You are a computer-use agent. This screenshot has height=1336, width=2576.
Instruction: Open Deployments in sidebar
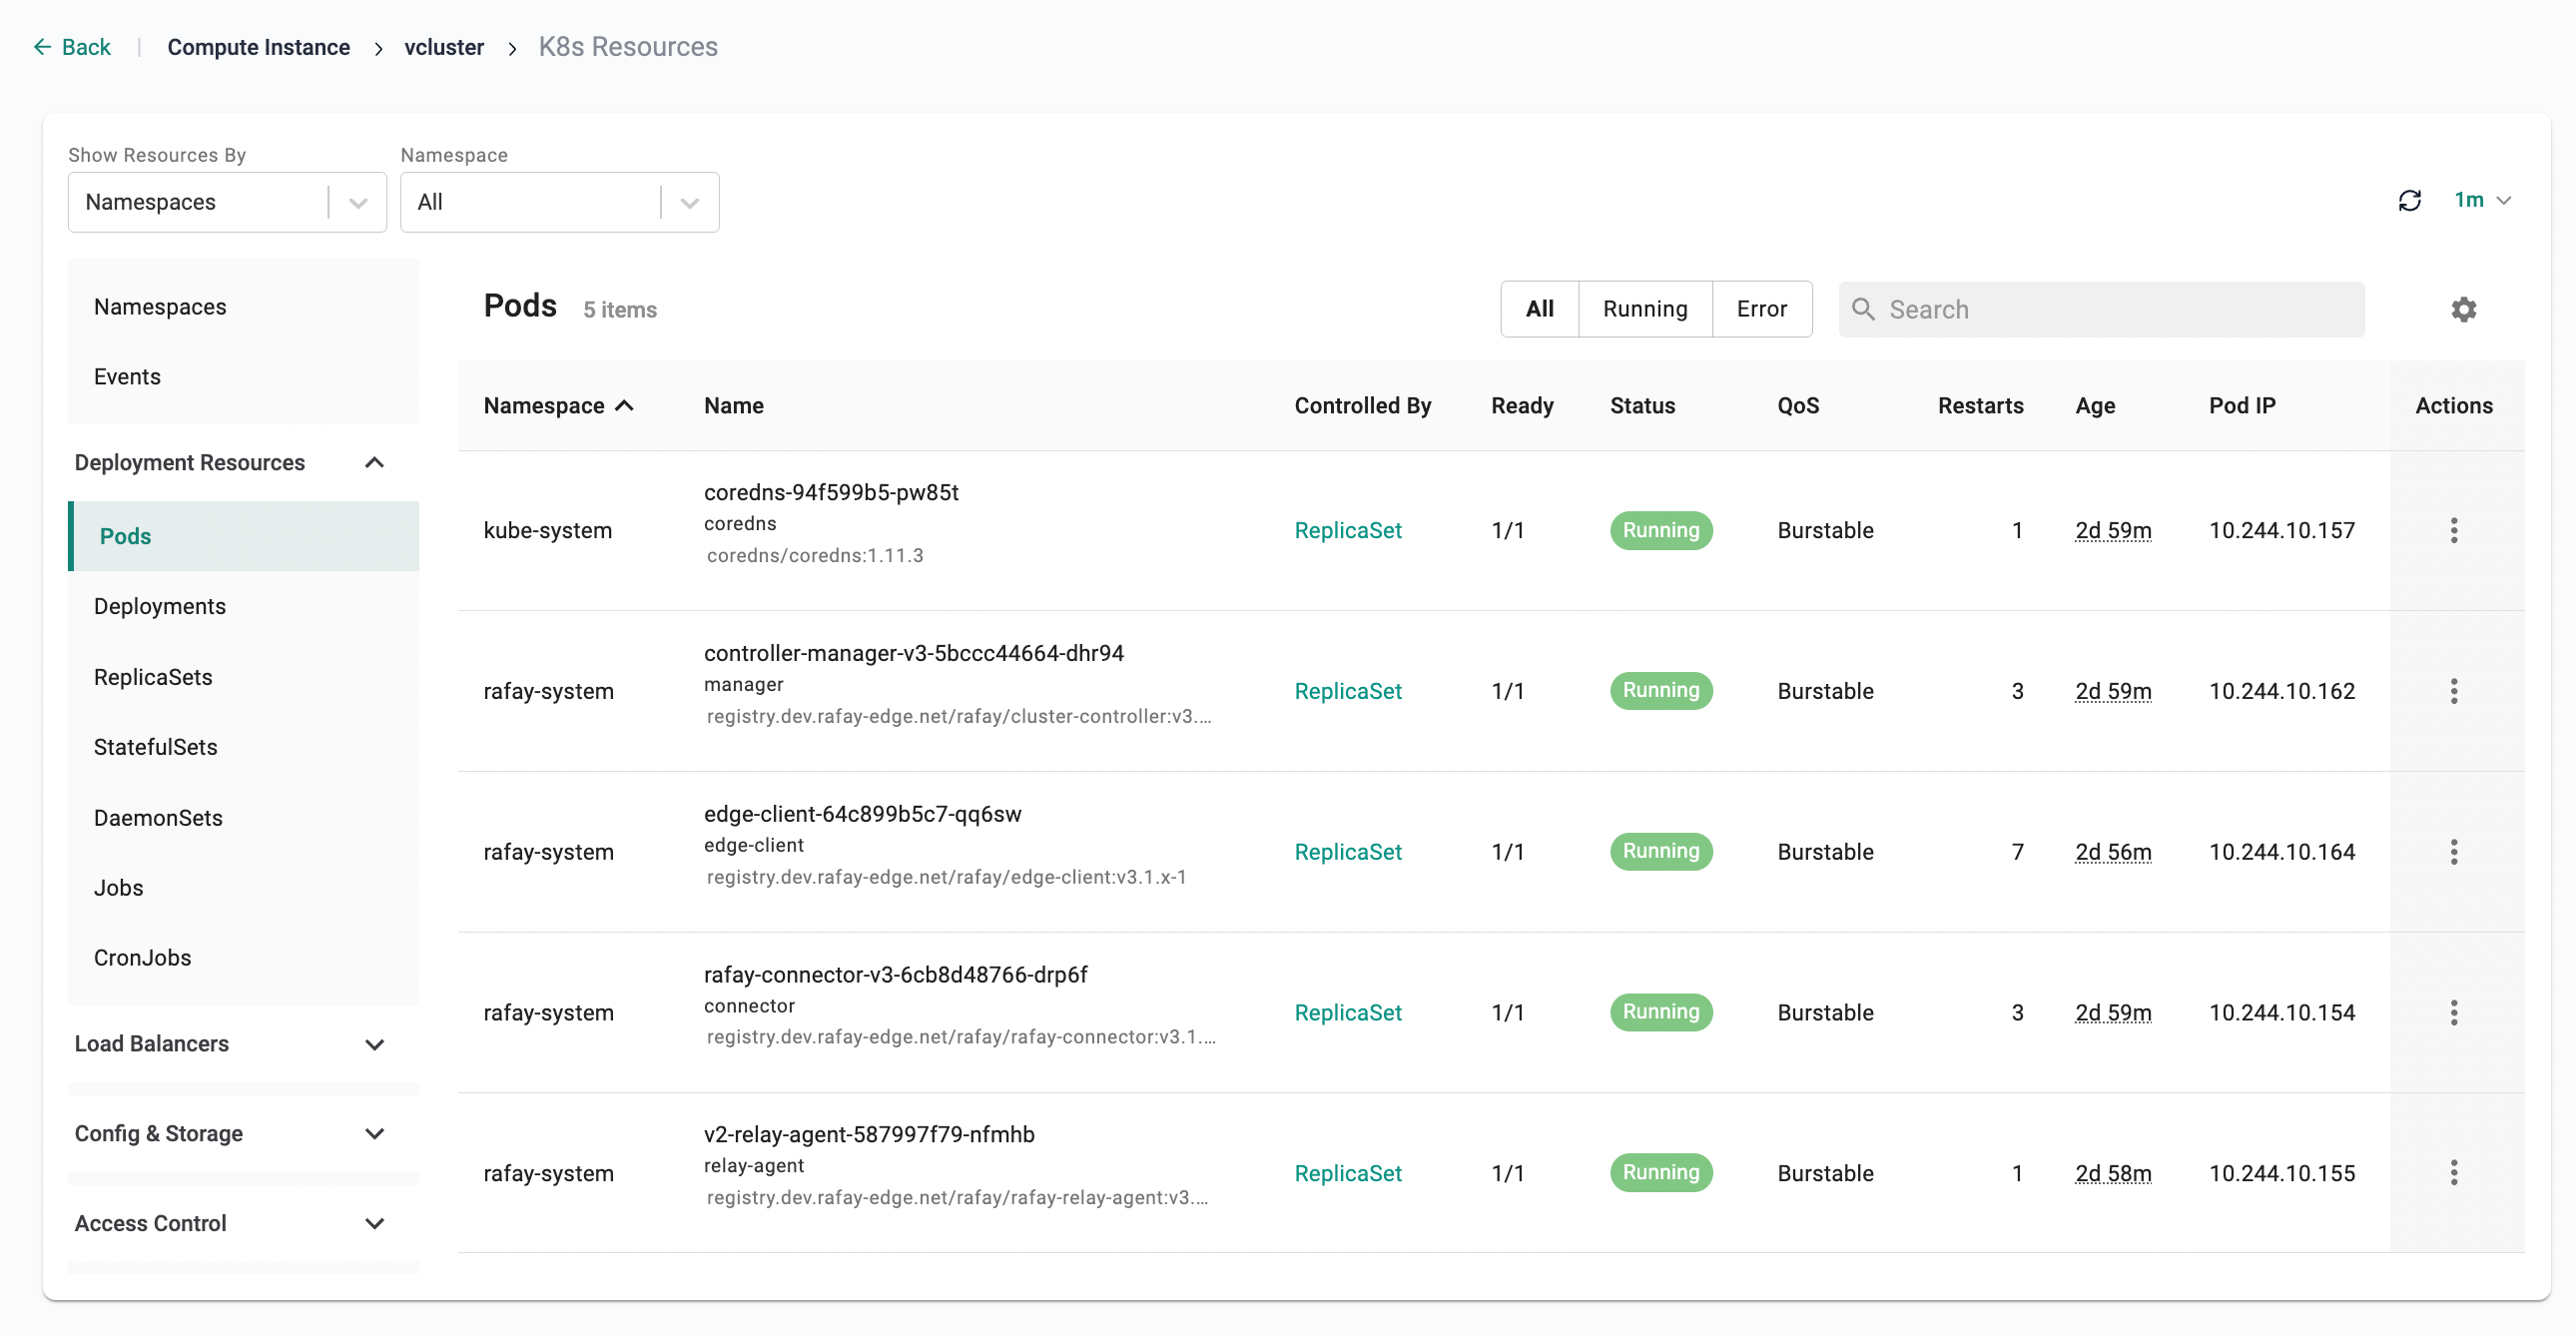click(x=243, y=606)
